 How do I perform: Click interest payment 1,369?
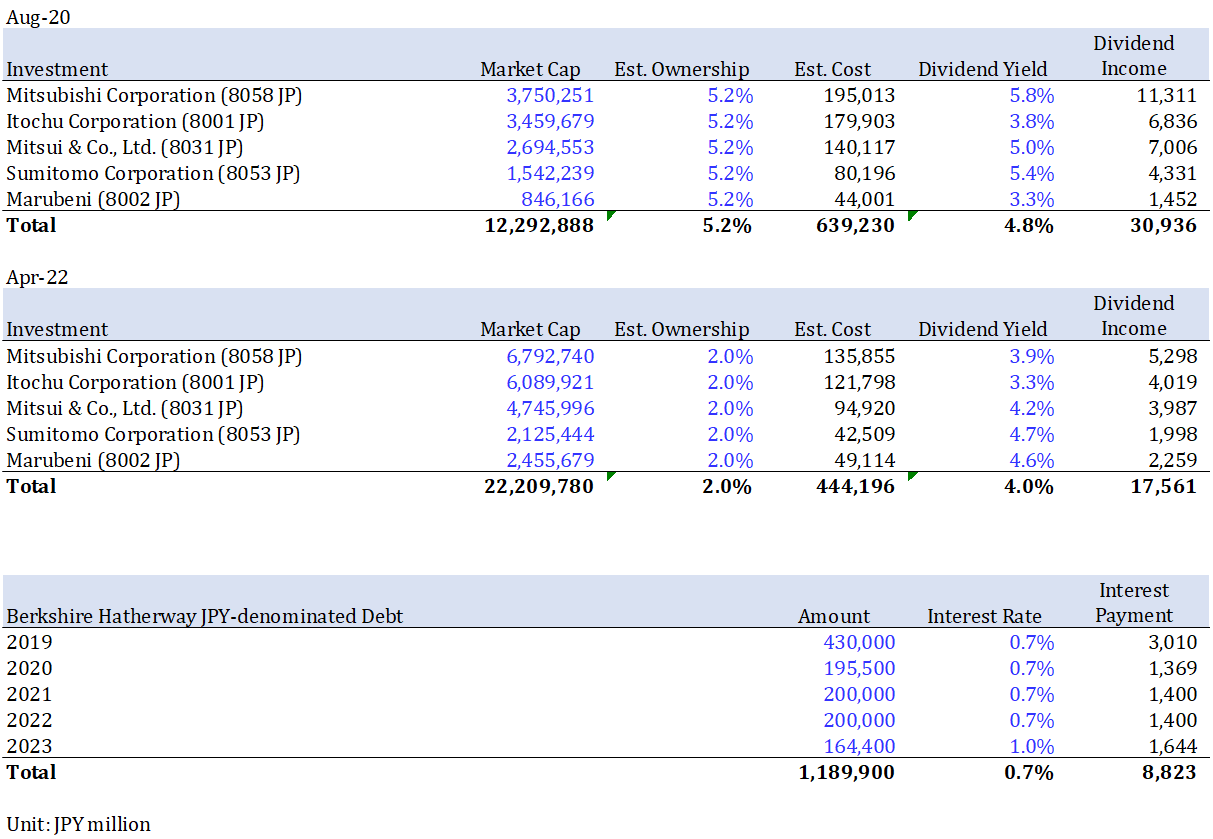(x=1174, y=668)
